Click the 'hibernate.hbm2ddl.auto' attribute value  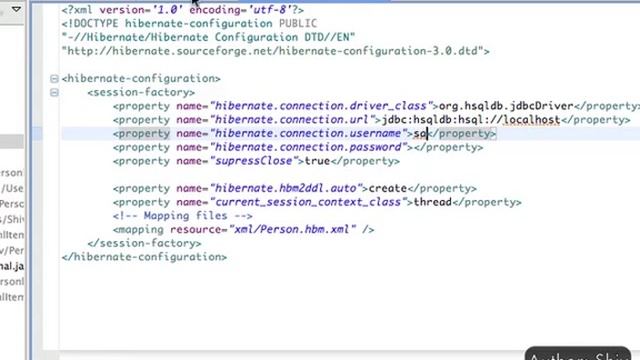point(286,189)
